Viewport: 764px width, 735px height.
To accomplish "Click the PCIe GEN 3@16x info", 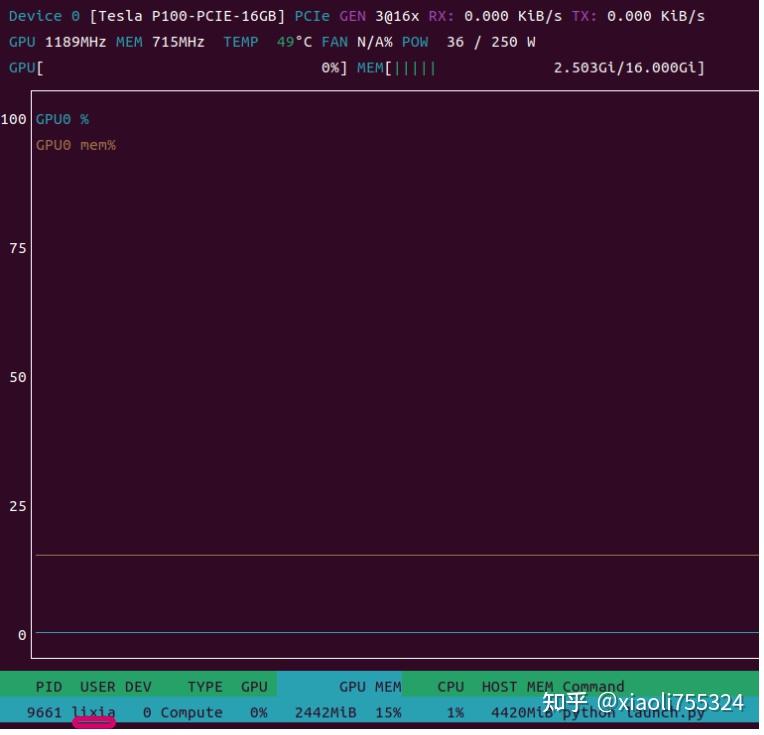I will [357, 17].
